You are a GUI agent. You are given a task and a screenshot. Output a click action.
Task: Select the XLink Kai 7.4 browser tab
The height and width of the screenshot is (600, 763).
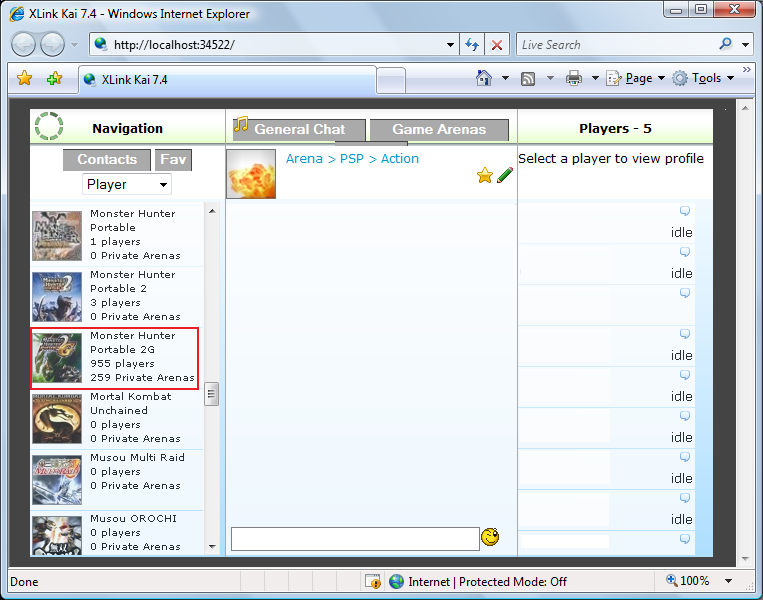(x=227, y=80)
